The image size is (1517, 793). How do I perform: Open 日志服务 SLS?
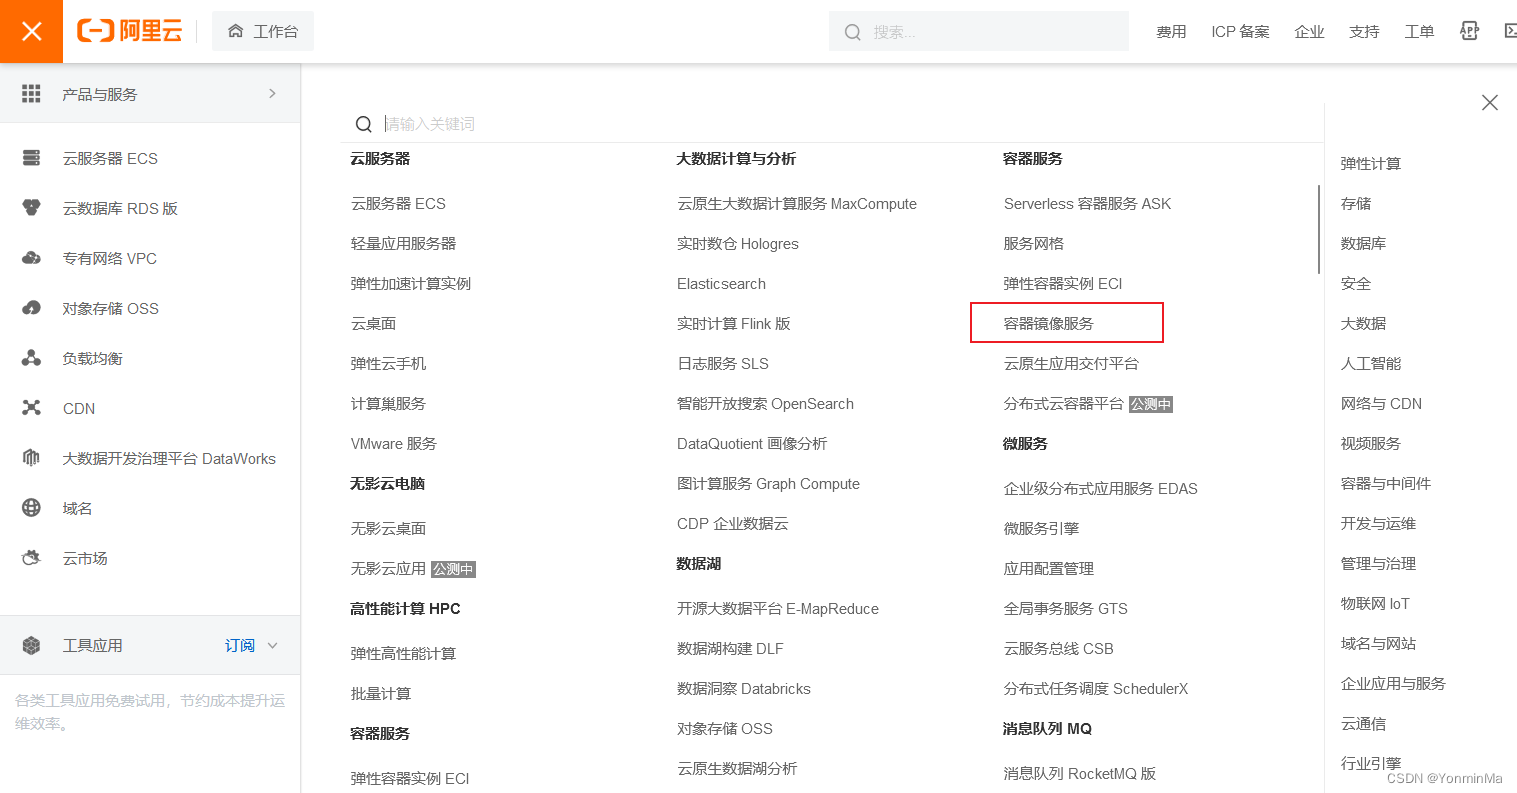(x=723, y=363)
